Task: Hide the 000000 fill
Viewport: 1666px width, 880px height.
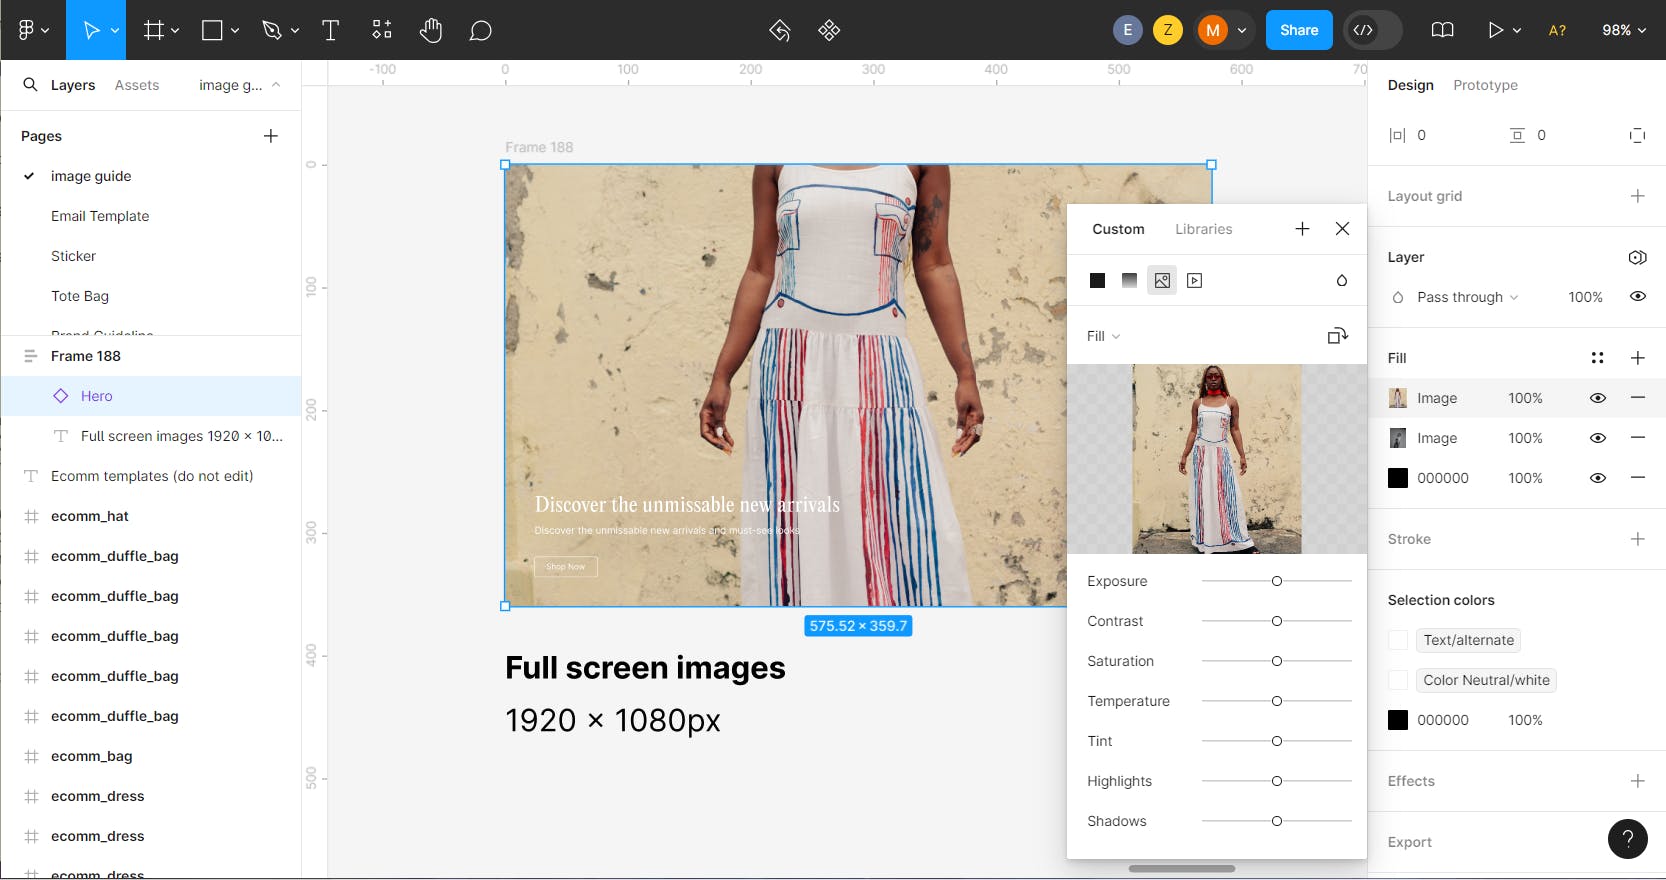Action: [x=1598, y=478]
